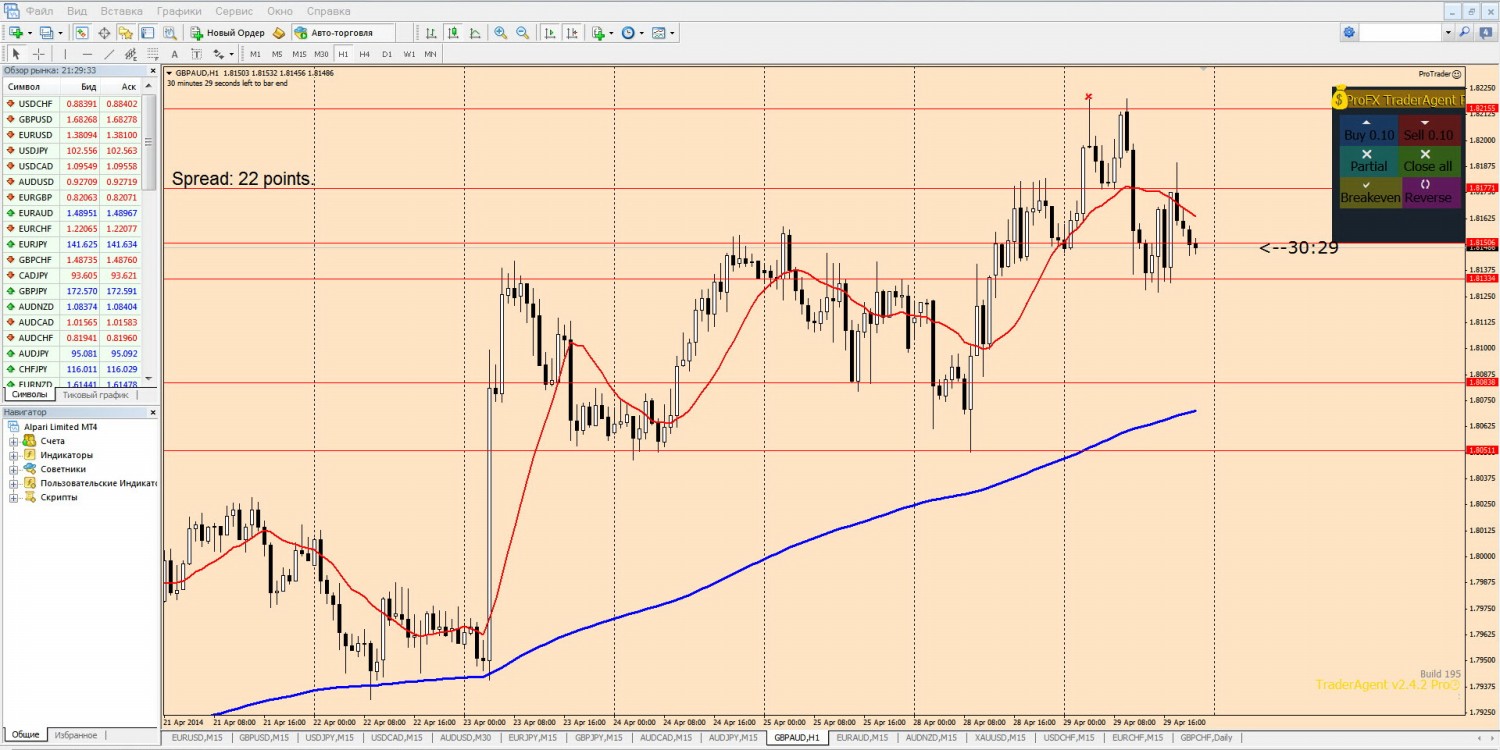Image resolution: width=1500 pixels, height=750 pixels.
Task: Expand the Скрипты tree node
Action: pyautogui.click(x=14, y=497)
